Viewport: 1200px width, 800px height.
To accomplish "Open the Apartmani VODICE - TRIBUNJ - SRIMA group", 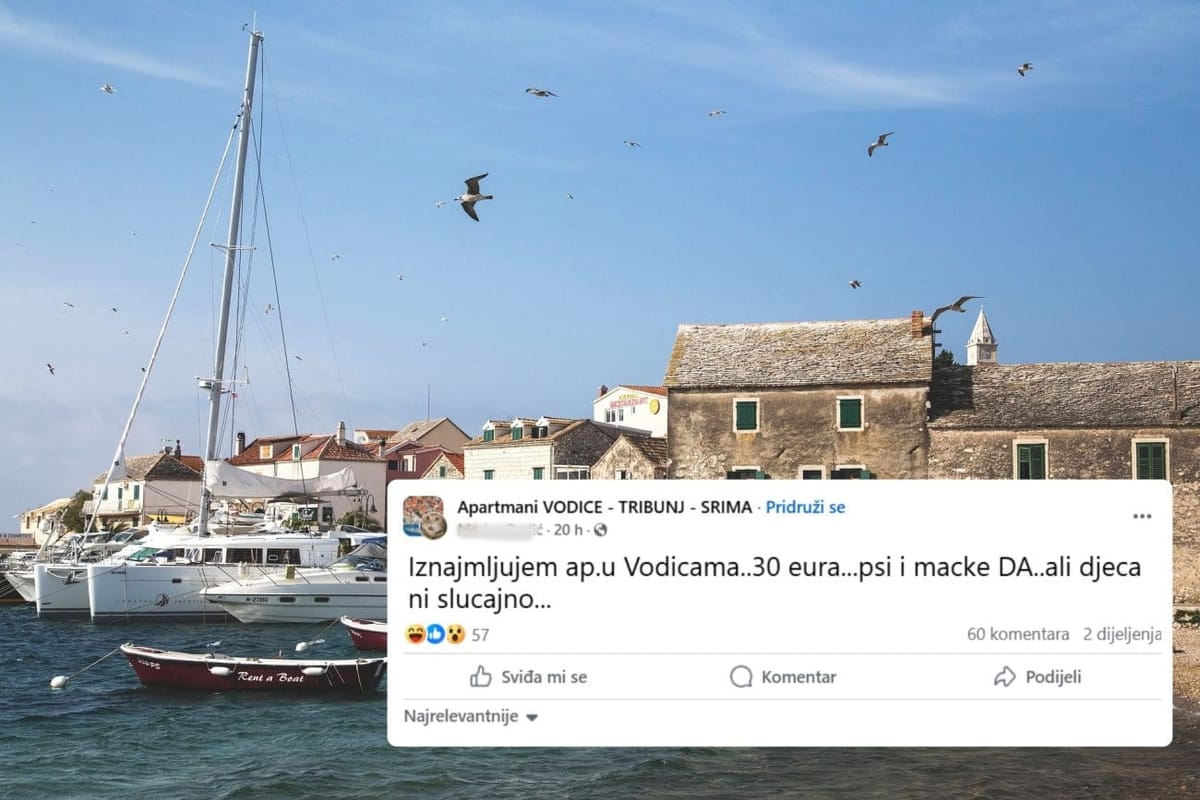I will [605, 507].
